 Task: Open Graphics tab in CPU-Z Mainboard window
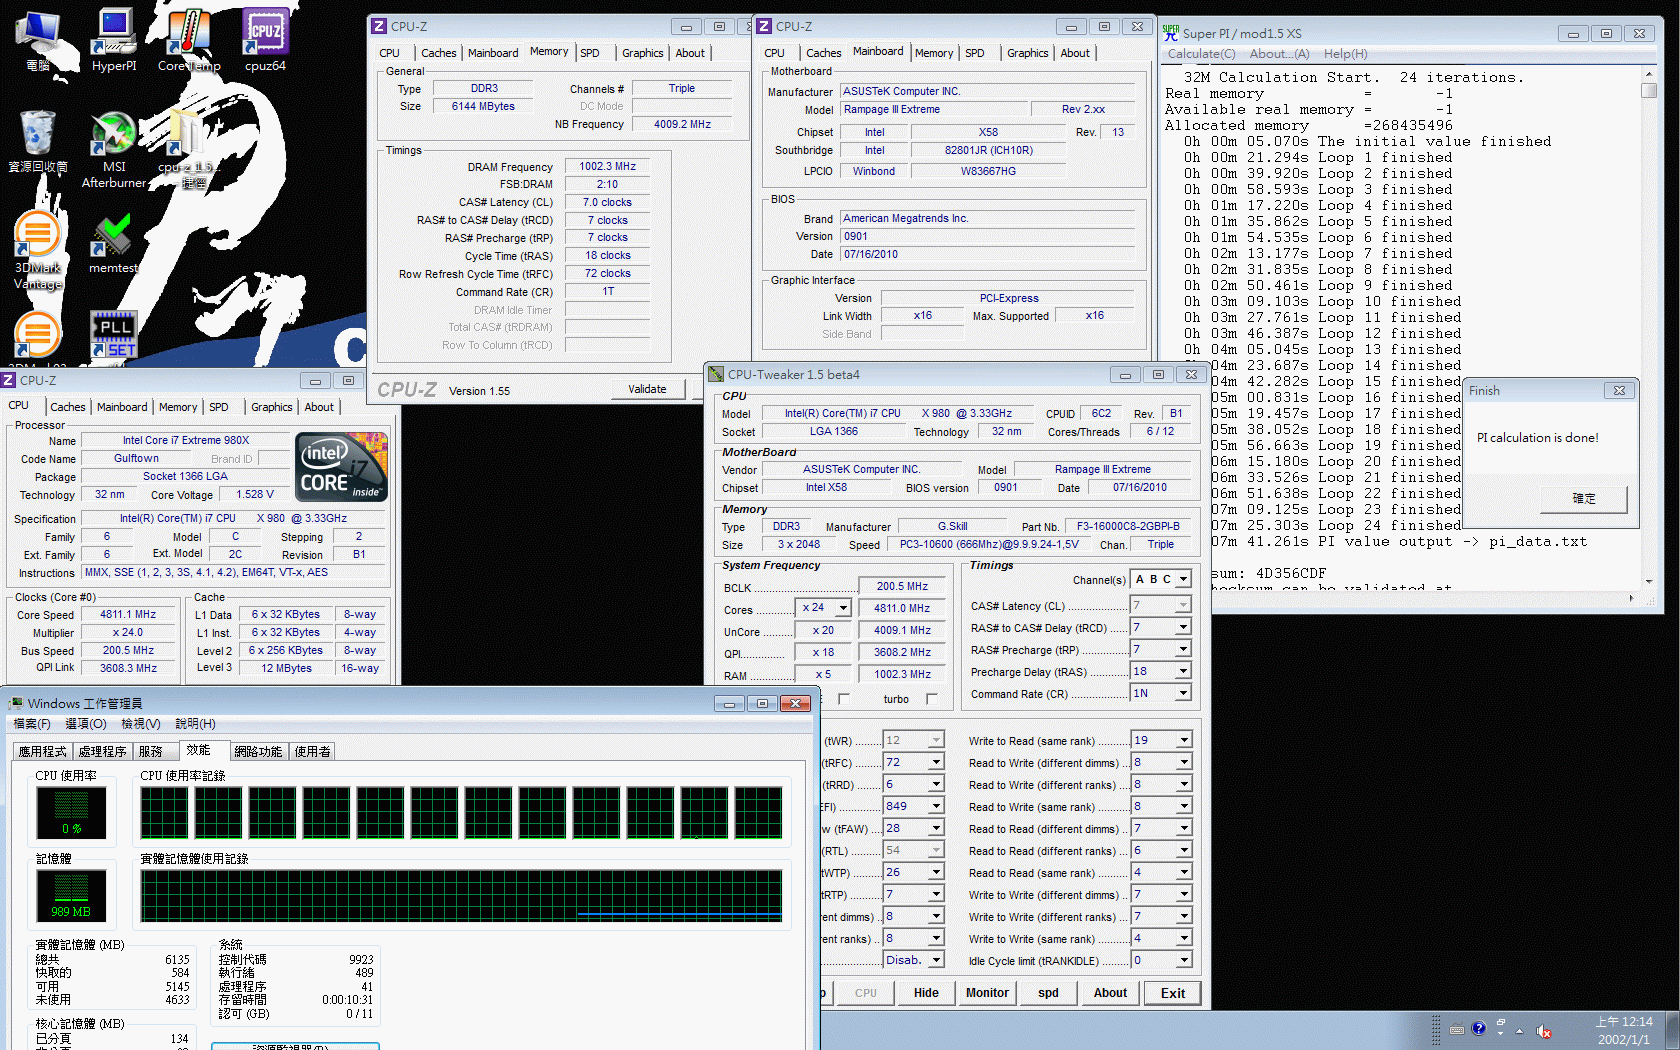point(1027,53)
